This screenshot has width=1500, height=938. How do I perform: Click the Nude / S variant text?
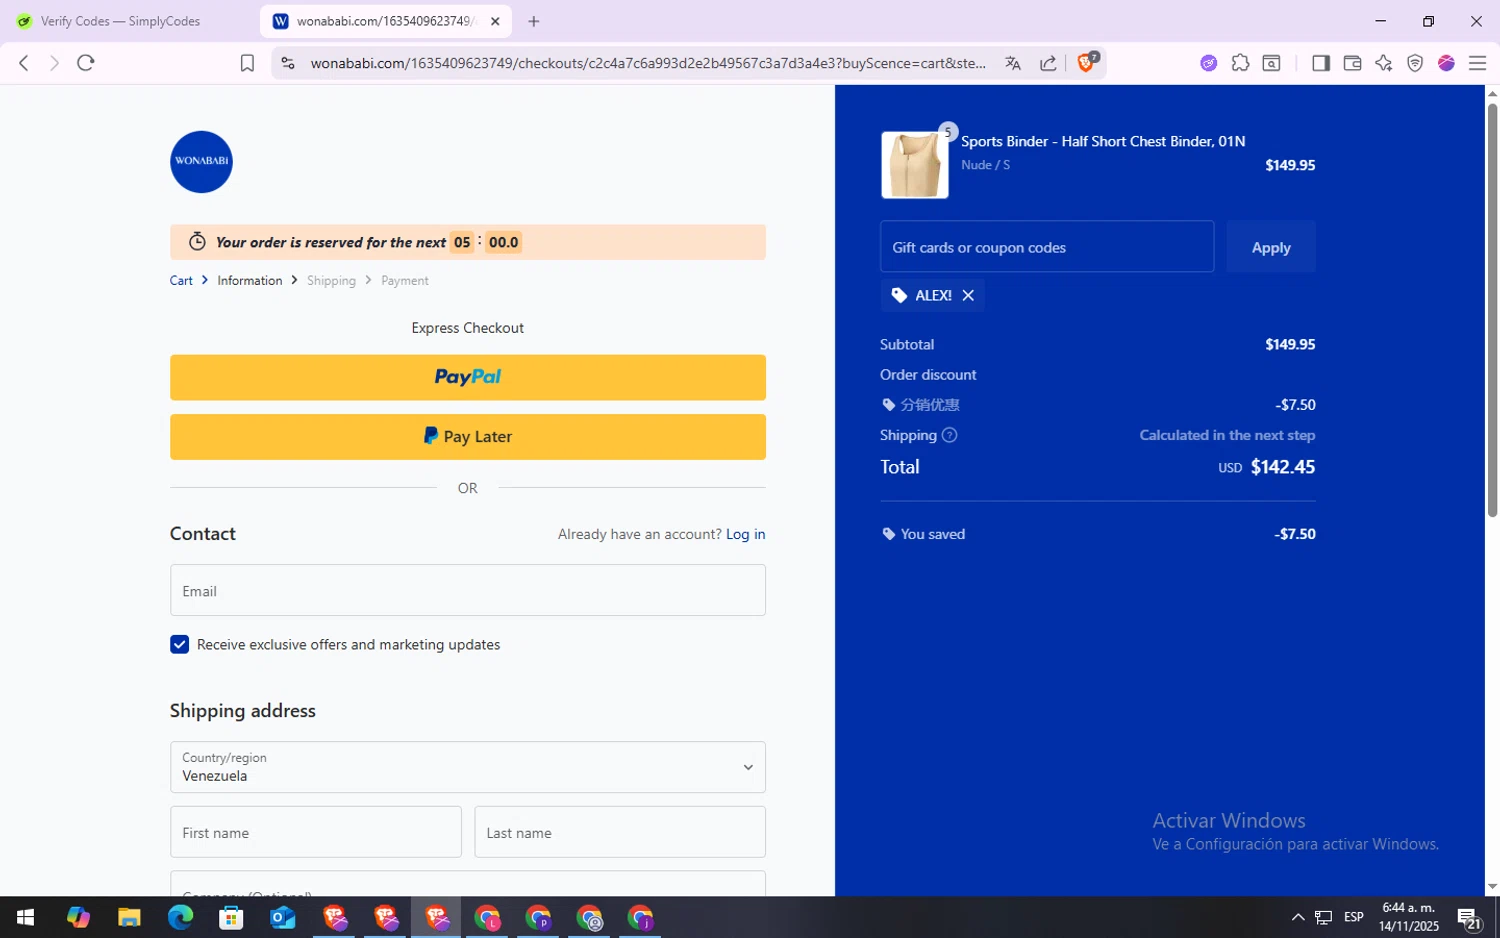(985, 165)
